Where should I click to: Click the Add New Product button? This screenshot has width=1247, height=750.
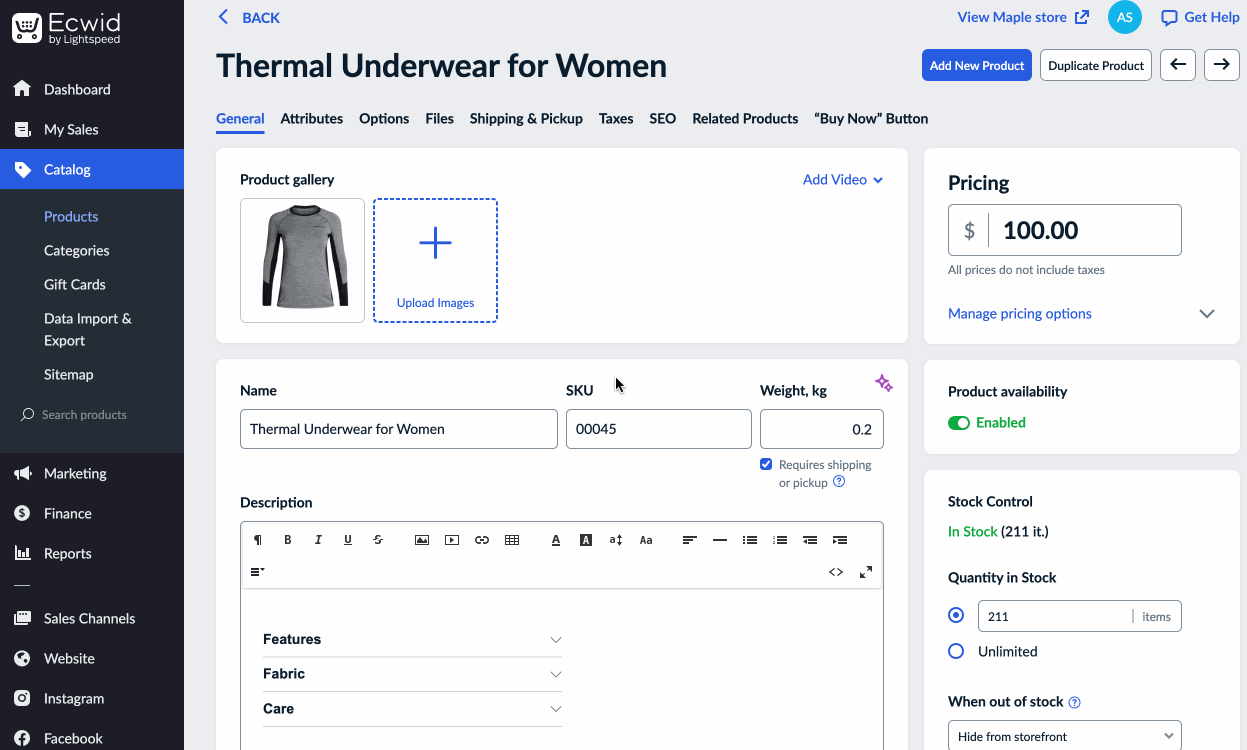tap(977, 66)
